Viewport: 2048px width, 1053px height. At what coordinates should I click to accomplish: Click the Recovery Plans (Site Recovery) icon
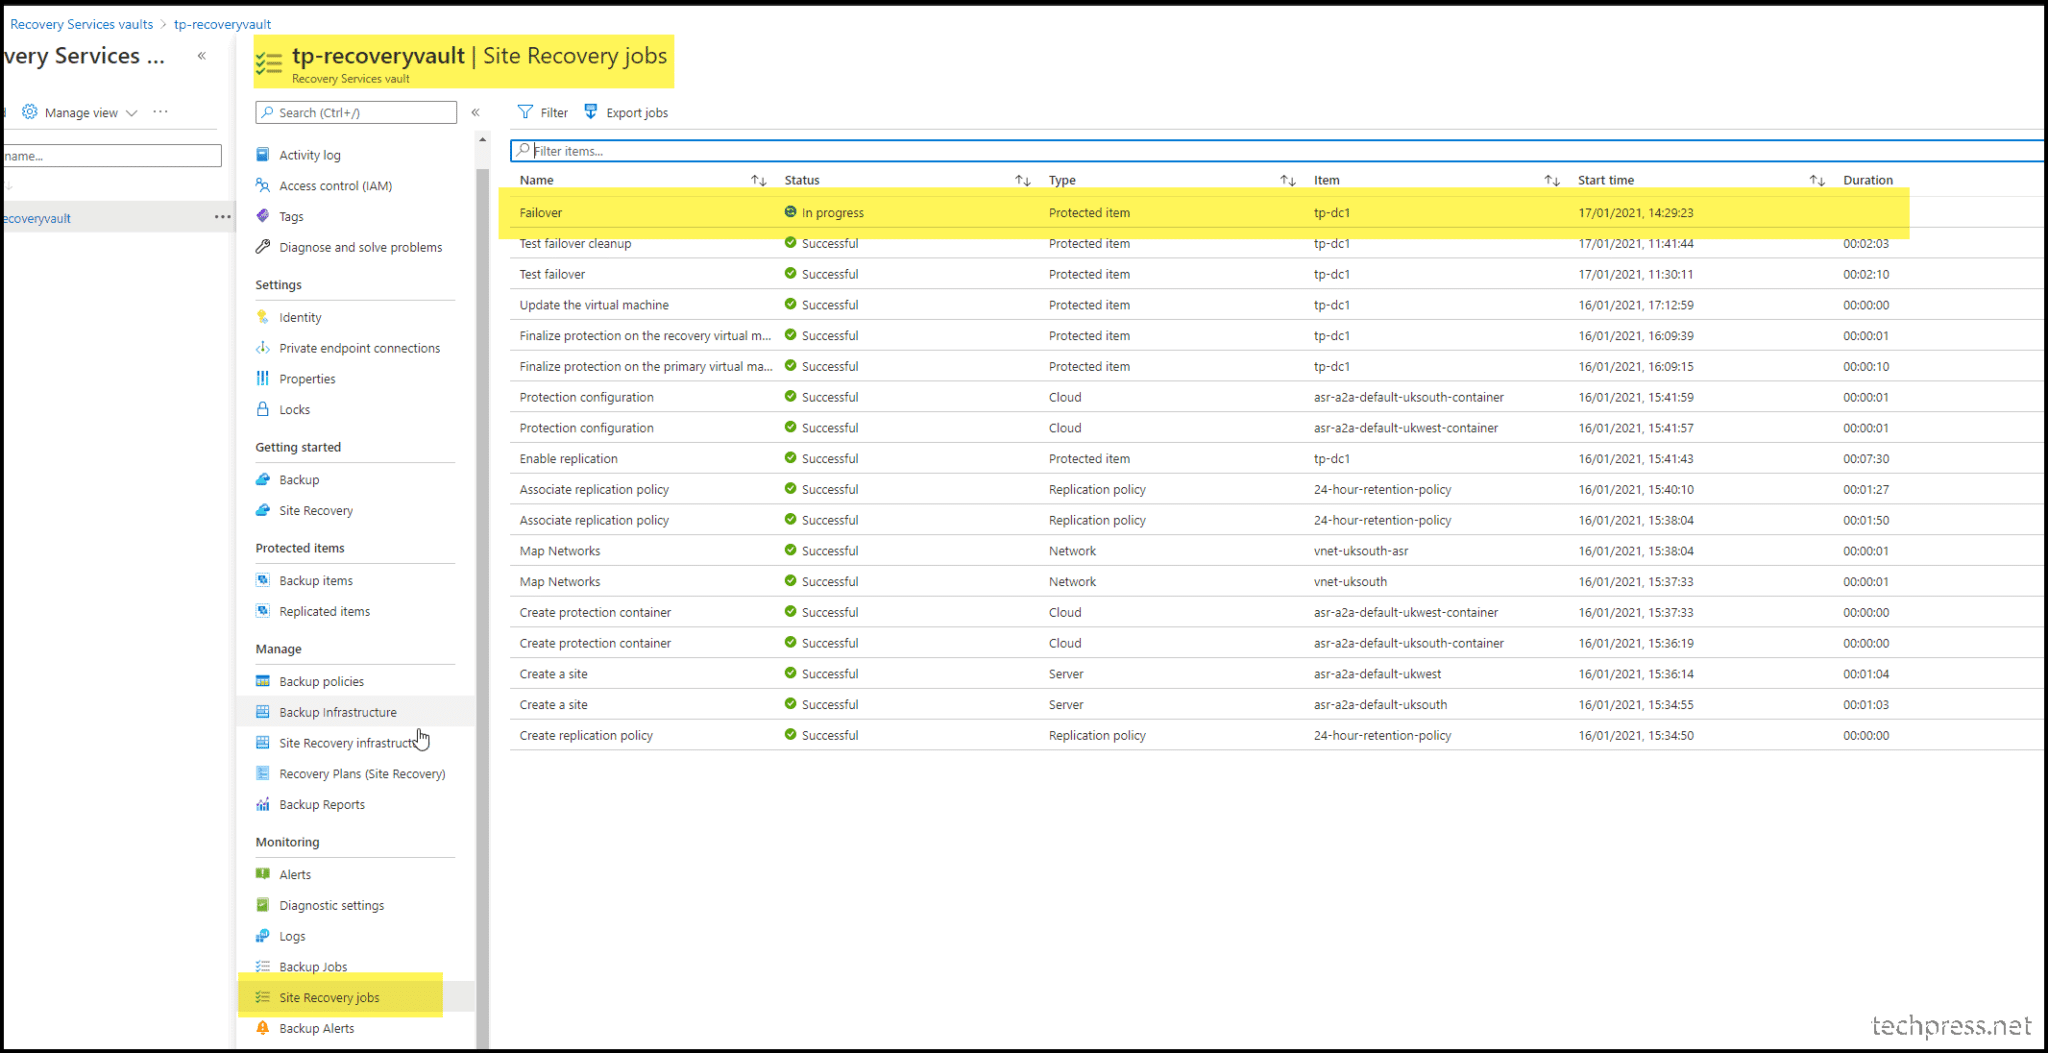(263, 773)
